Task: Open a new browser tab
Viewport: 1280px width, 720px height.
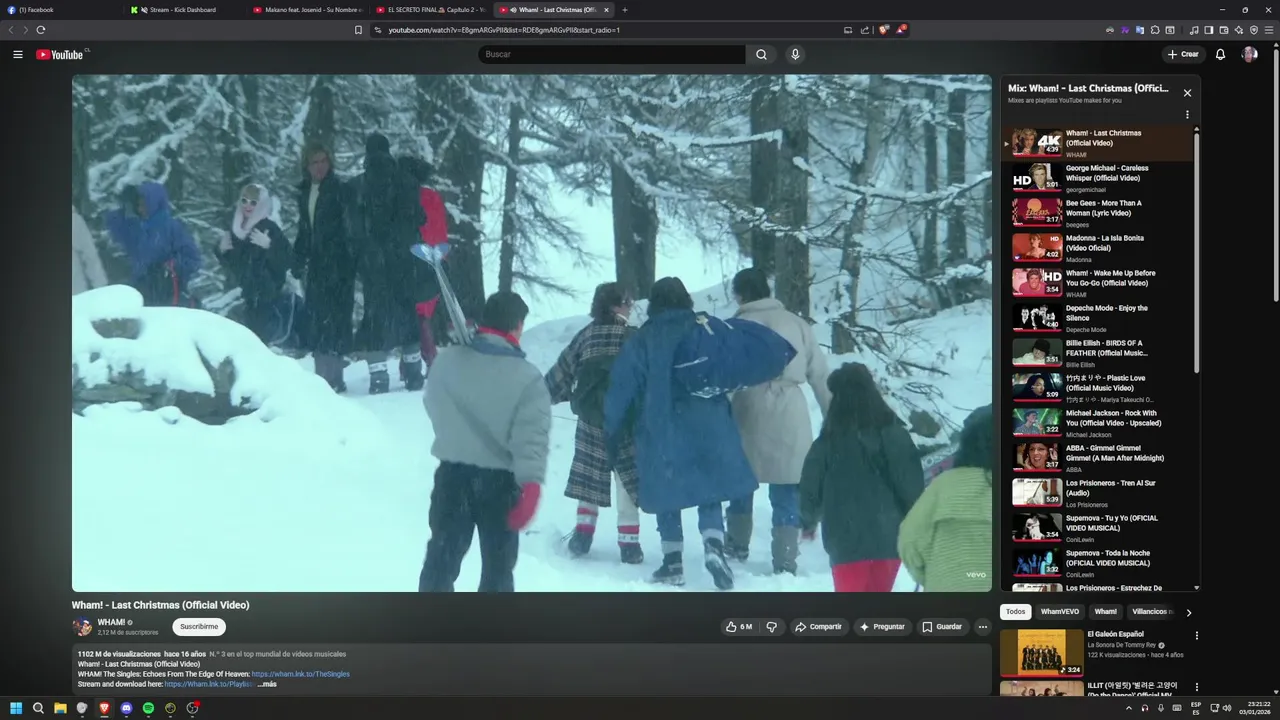Action: [625, 10]
